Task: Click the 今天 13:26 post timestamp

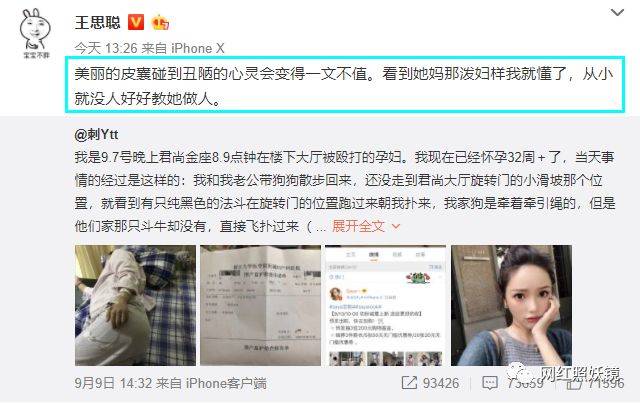Action: pos(106,48)
